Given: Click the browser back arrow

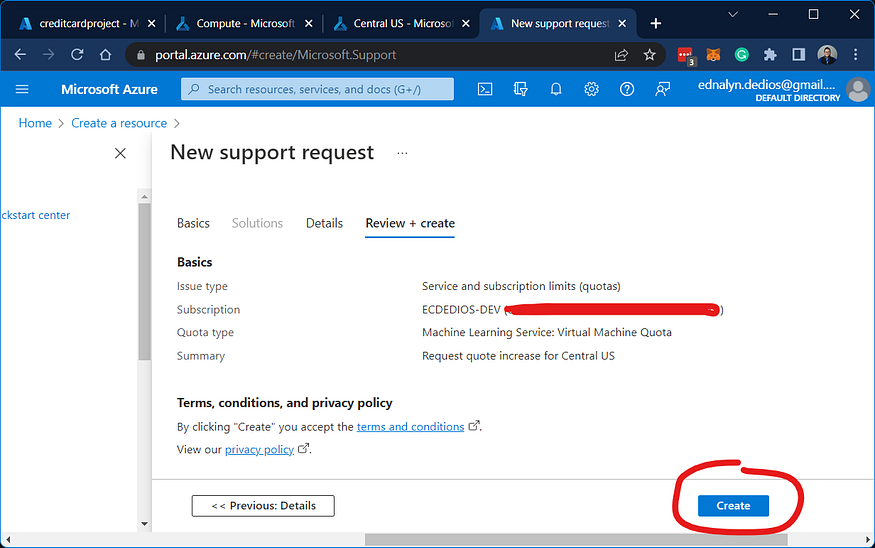Looking at the screenshot, I should click(20, 55).
